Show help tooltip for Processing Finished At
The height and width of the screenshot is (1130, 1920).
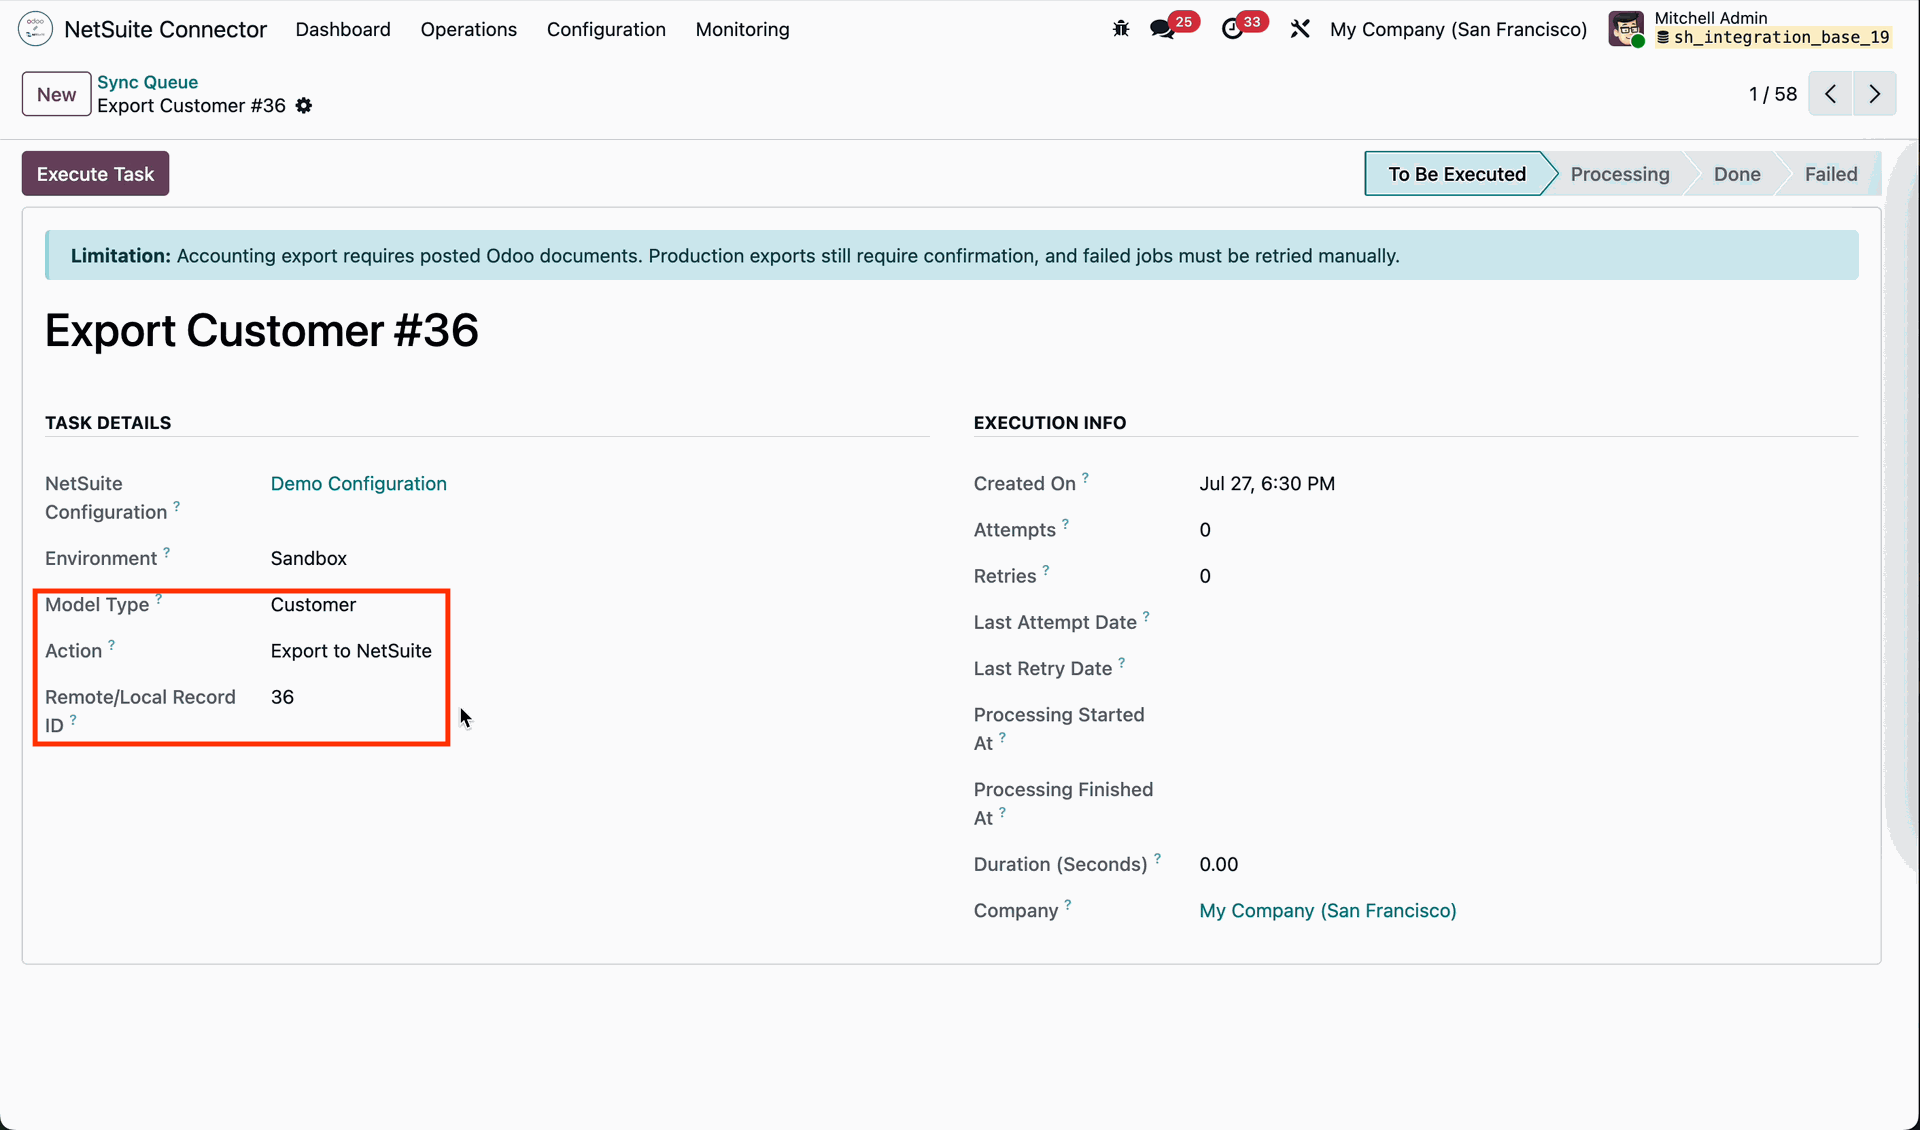[x=1002, y=813]
